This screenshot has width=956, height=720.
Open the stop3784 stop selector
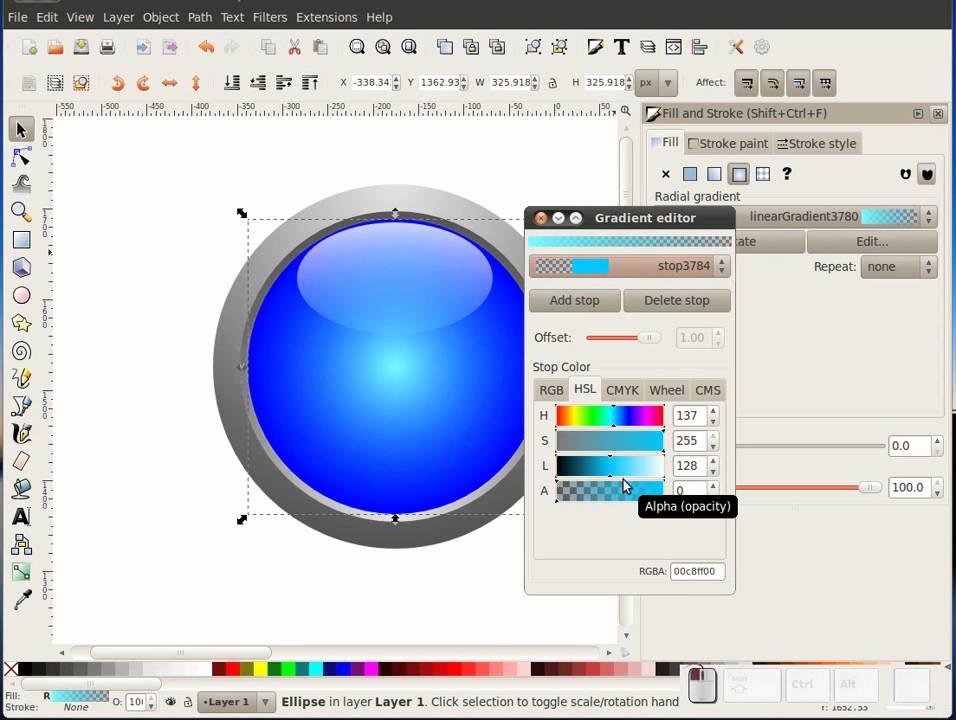point(629,266)
